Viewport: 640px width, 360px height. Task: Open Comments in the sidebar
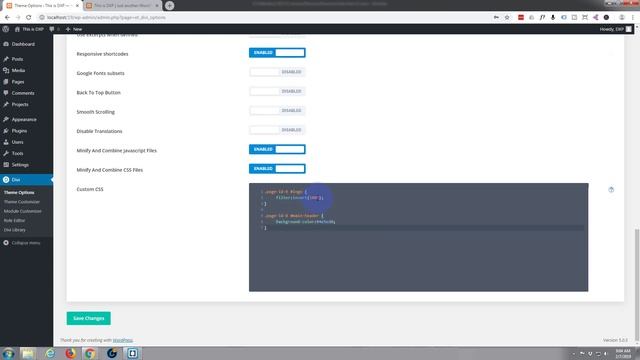pyautogui.click(x=23, y=93)
